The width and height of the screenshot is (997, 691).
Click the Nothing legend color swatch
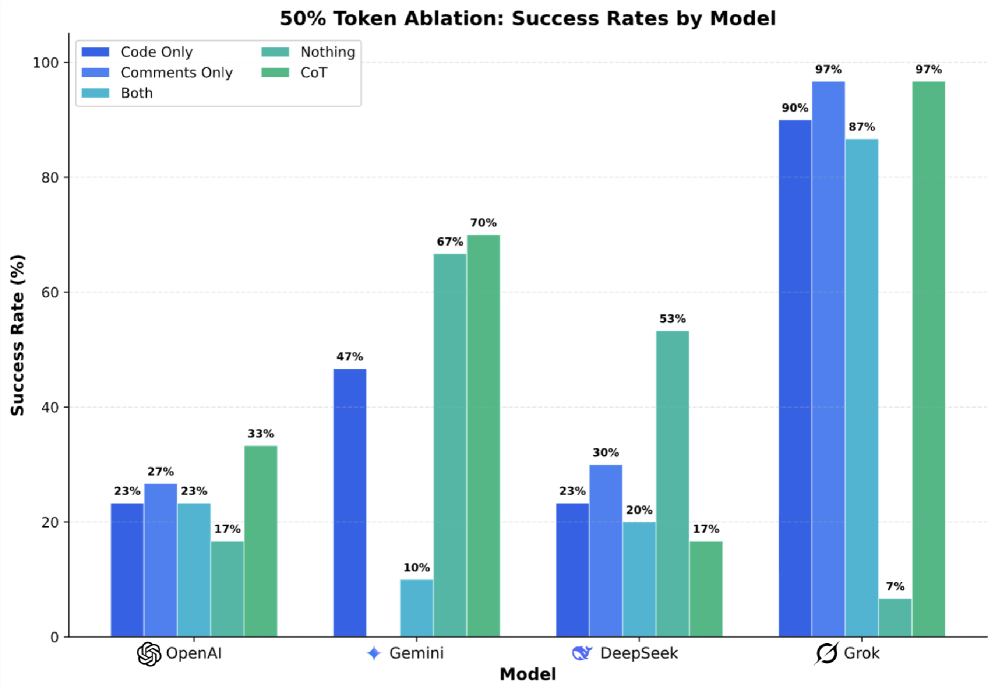(279, 52)
